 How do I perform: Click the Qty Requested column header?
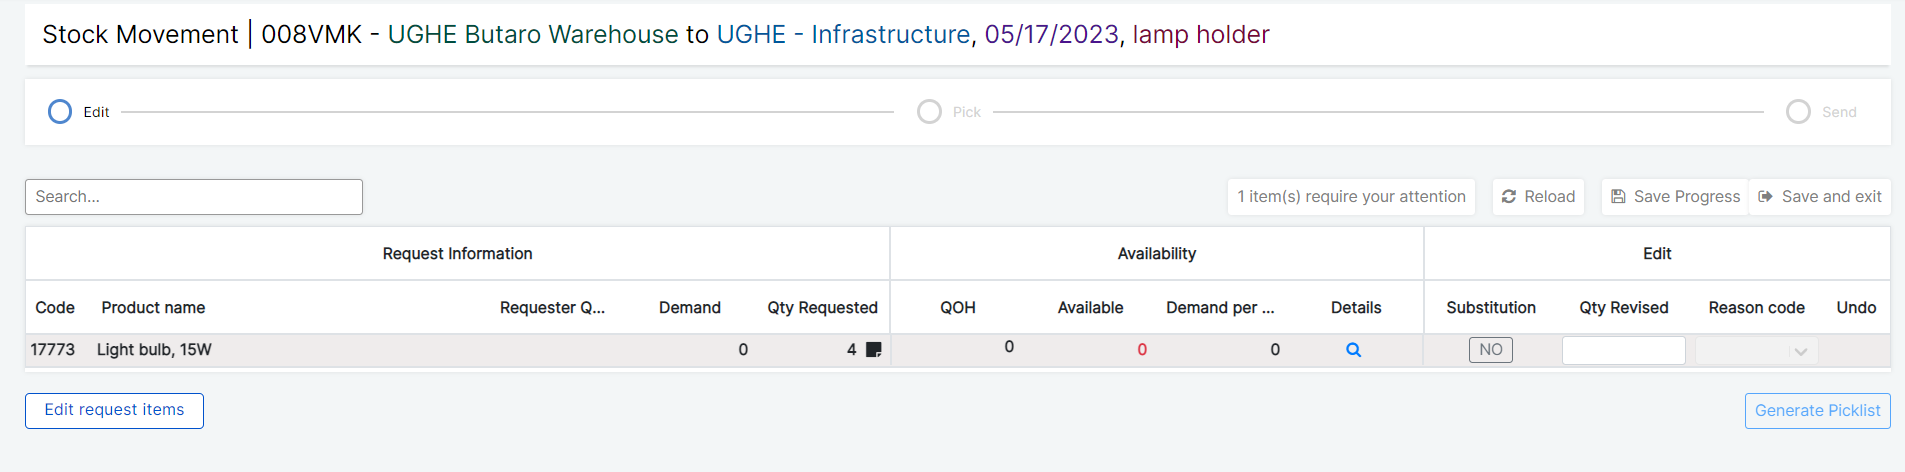(x=822, y=308)
